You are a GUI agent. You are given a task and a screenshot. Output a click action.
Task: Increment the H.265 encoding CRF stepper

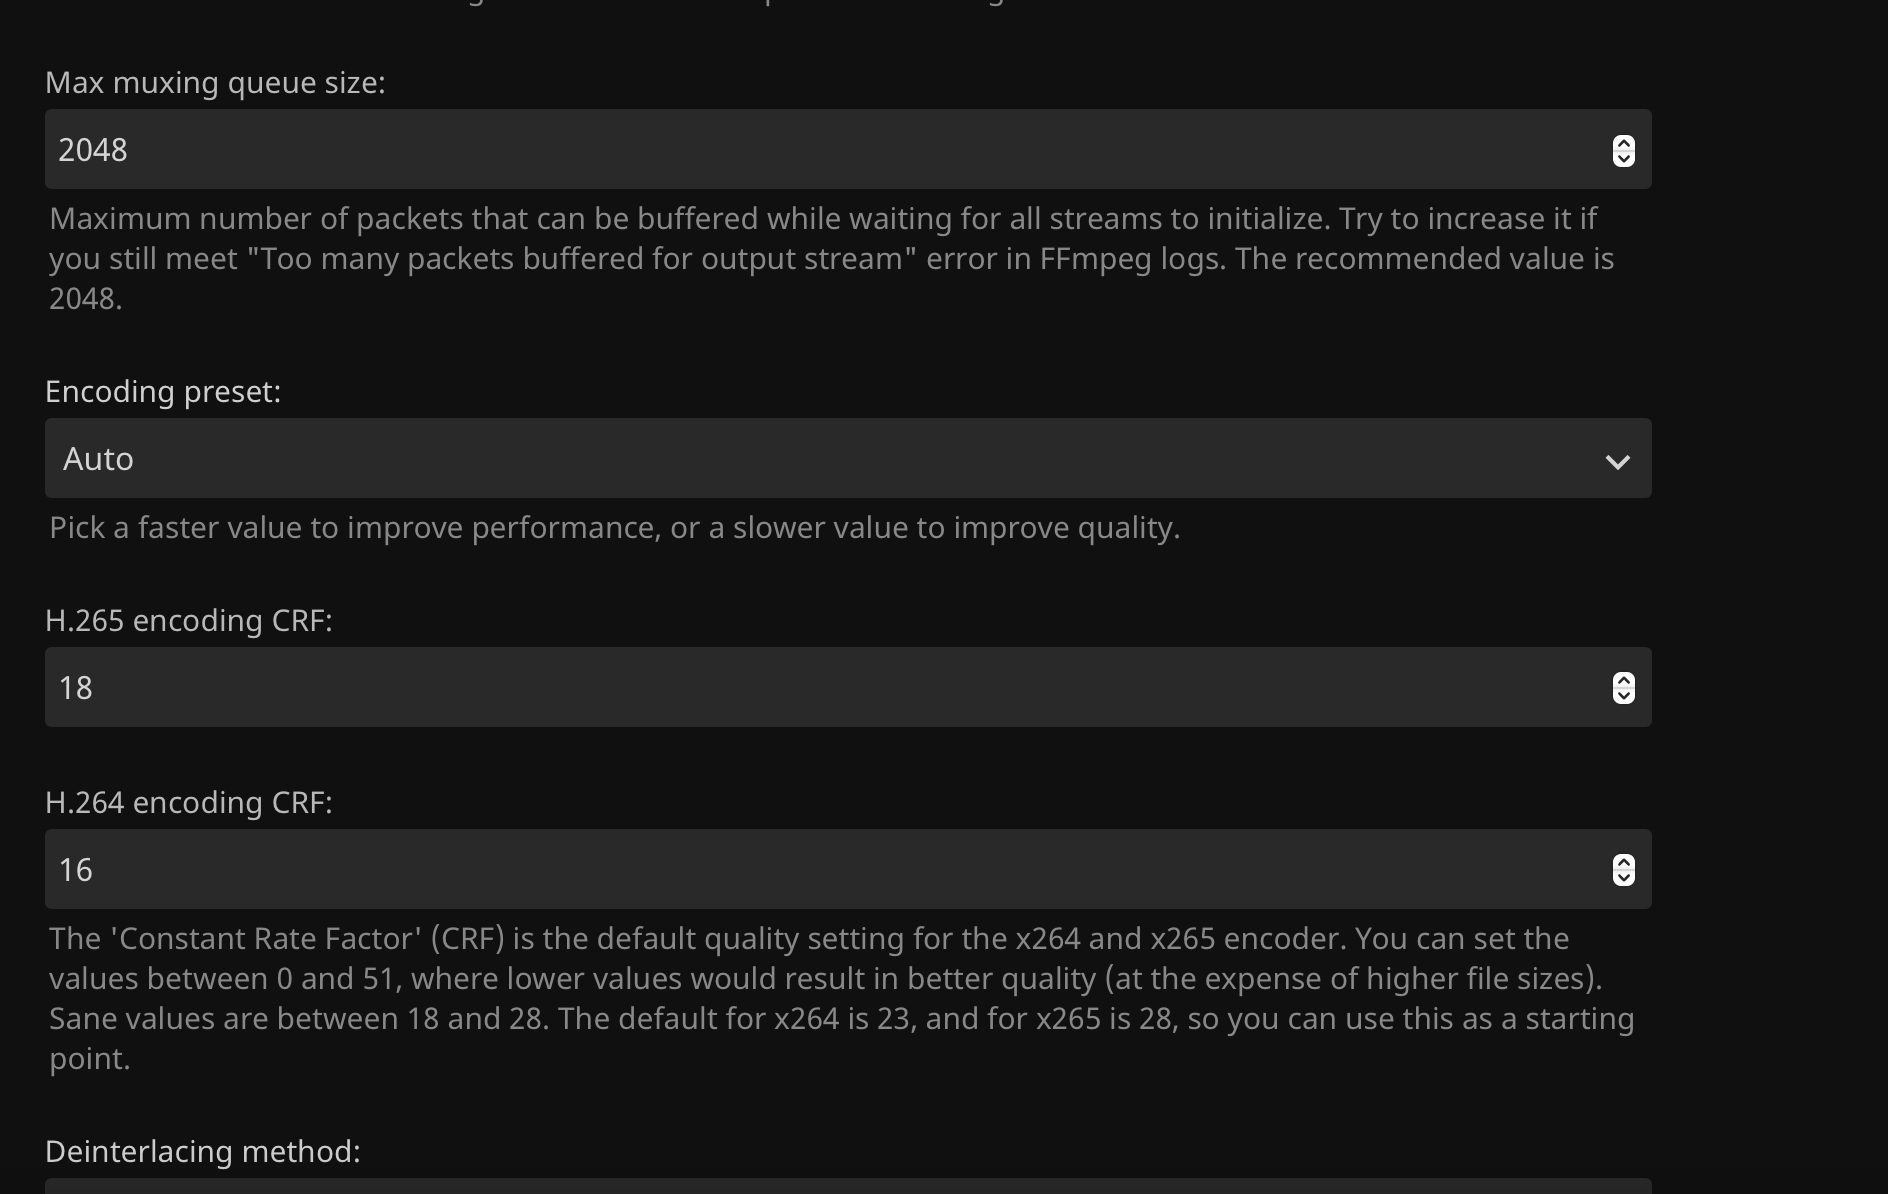coord(1623,681)
